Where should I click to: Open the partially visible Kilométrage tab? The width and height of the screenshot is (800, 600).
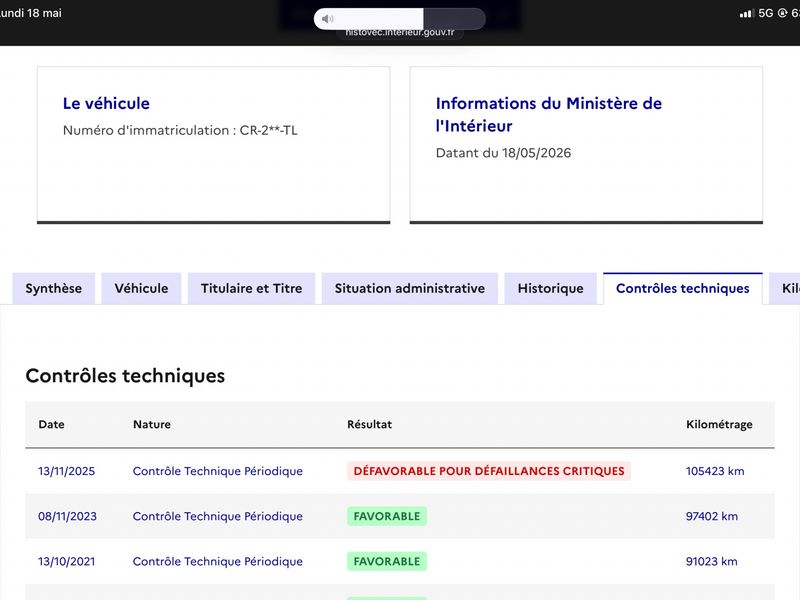click(x=785, y=288)
